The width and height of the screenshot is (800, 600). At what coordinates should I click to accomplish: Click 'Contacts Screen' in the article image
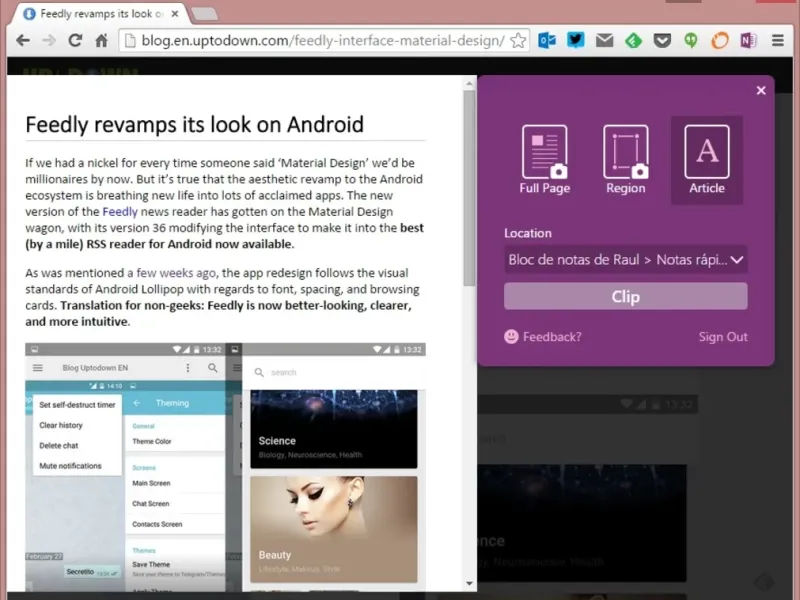[x=157, y=524]
